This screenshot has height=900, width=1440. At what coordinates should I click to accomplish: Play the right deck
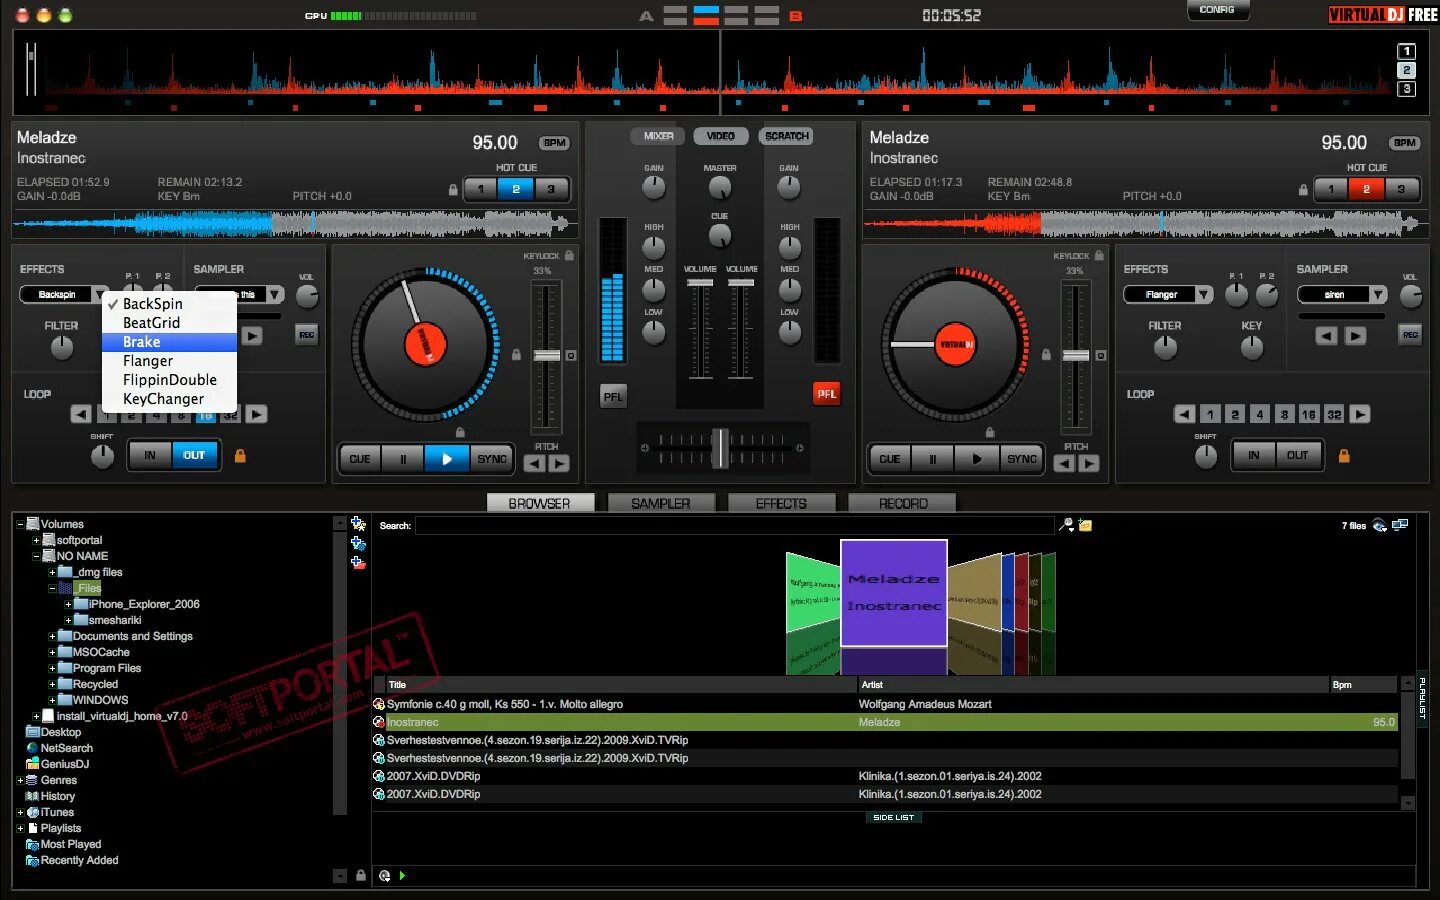[x=977, y=459]
